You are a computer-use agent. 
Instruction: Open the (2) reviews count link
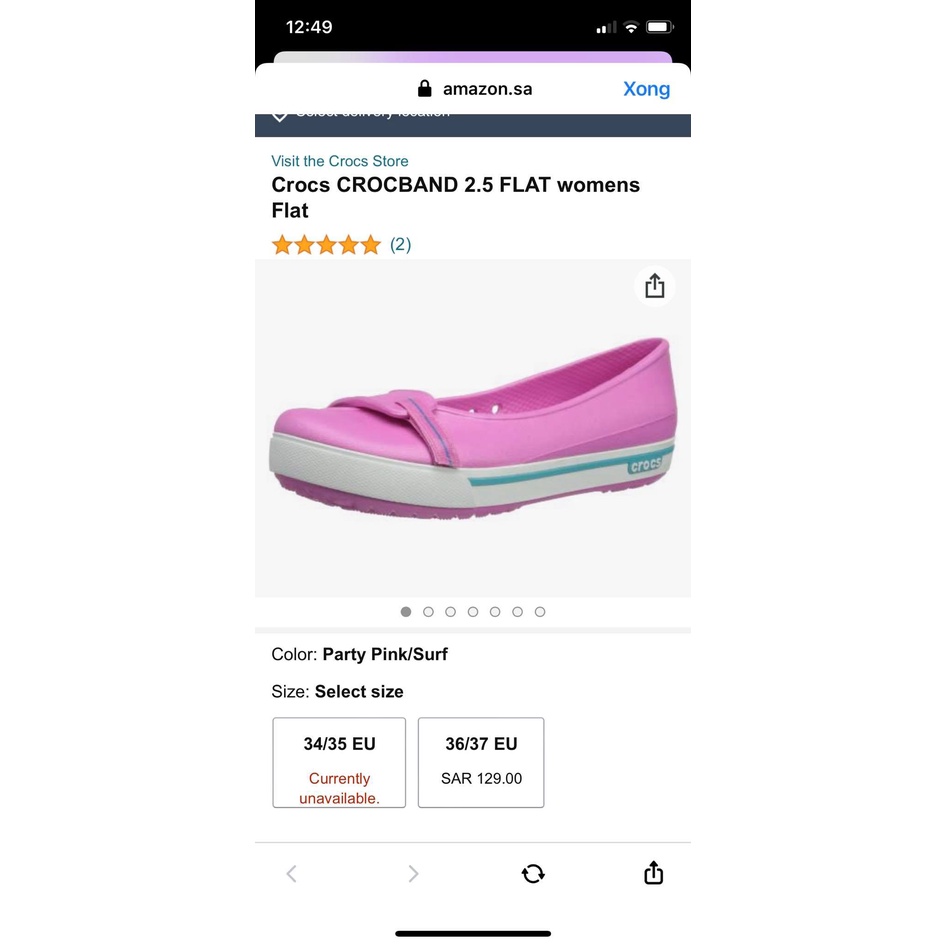click(x=400, y=244)
